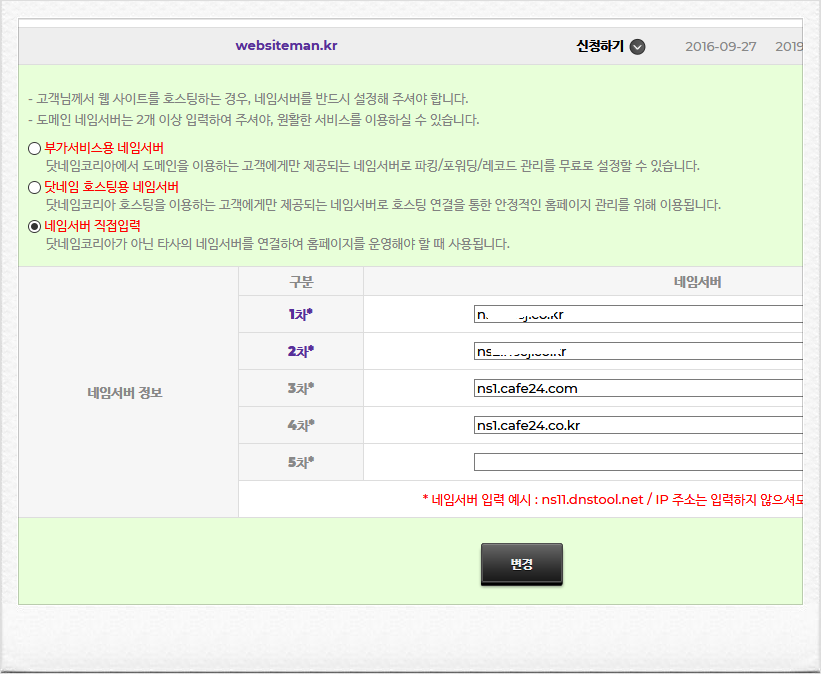Click the 닷네임 호스팅용 네임서버 red label
This screenshot has width=821, height=674.
112,187
